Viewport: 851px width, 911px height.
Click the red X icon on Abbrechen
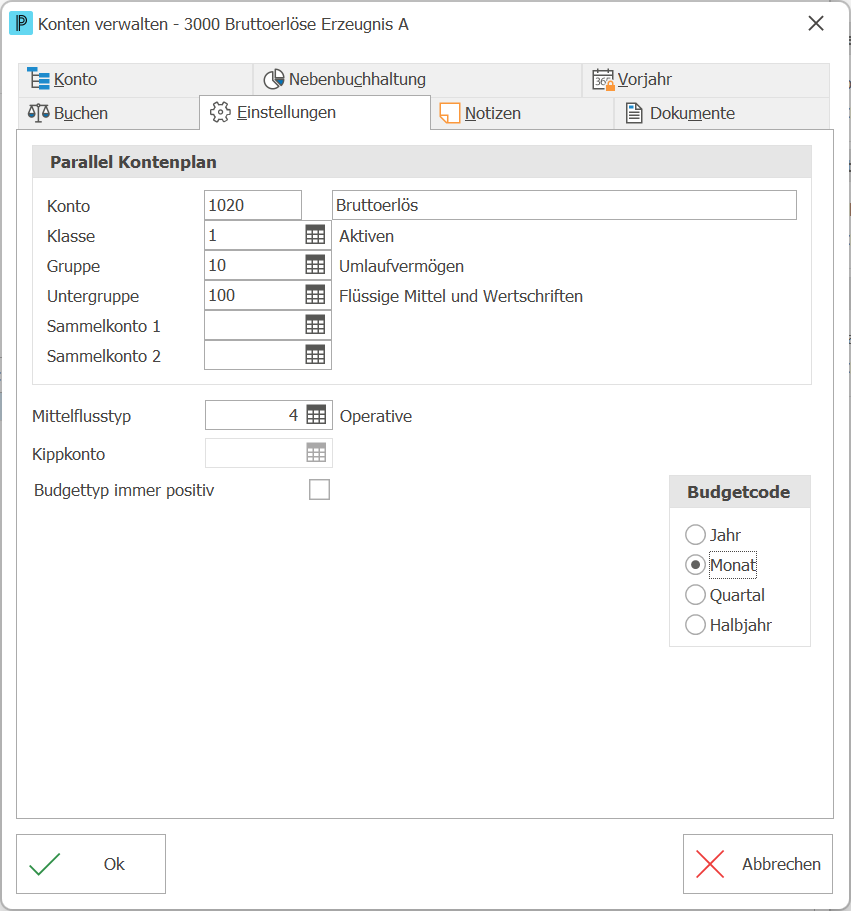710,864
